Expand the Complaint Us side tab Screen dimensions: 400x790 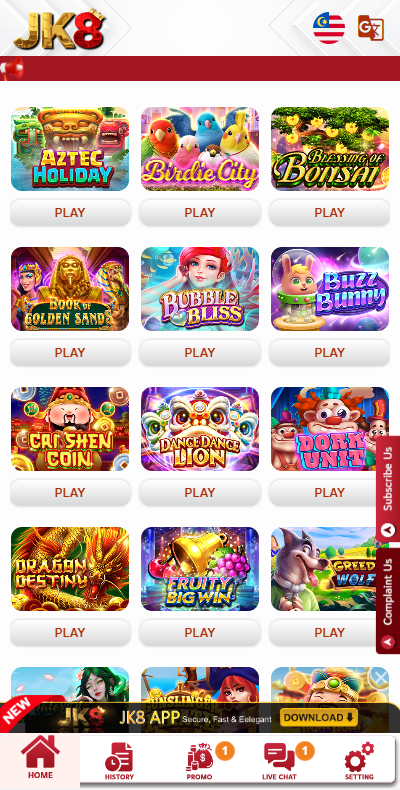tap(388, 601)
